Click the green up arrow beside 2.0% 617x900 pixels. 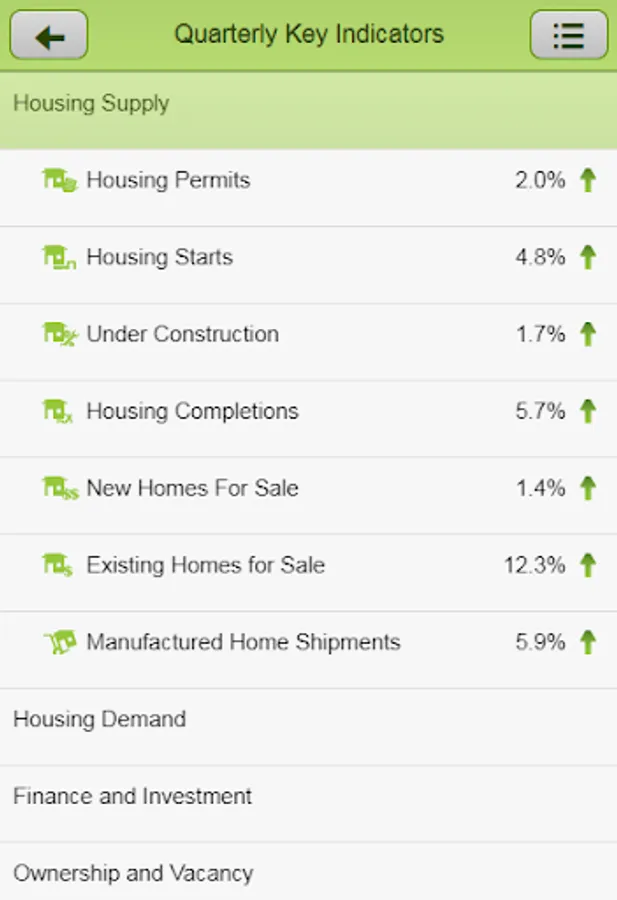(x=588, y=181)
